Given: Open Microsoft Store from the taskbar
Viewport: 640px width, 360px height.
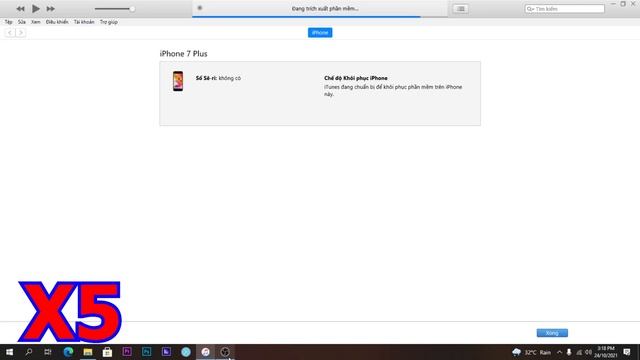Looking at the screenshot, I should coord(107,352).
